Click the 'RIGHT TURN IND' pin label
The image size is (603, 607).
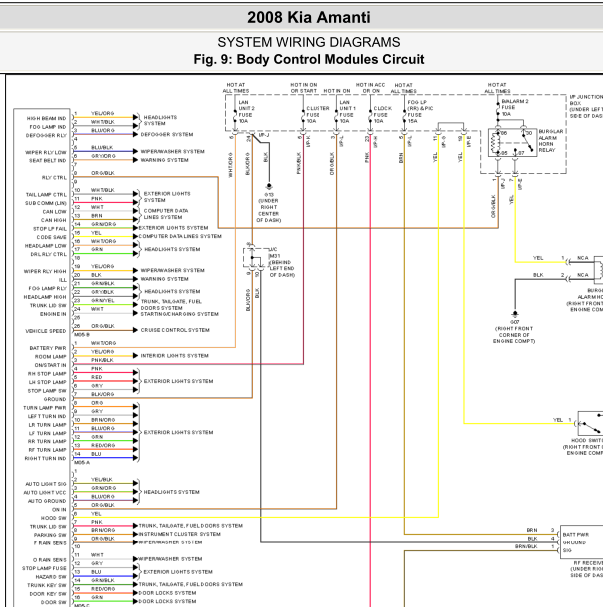(46, 458)
